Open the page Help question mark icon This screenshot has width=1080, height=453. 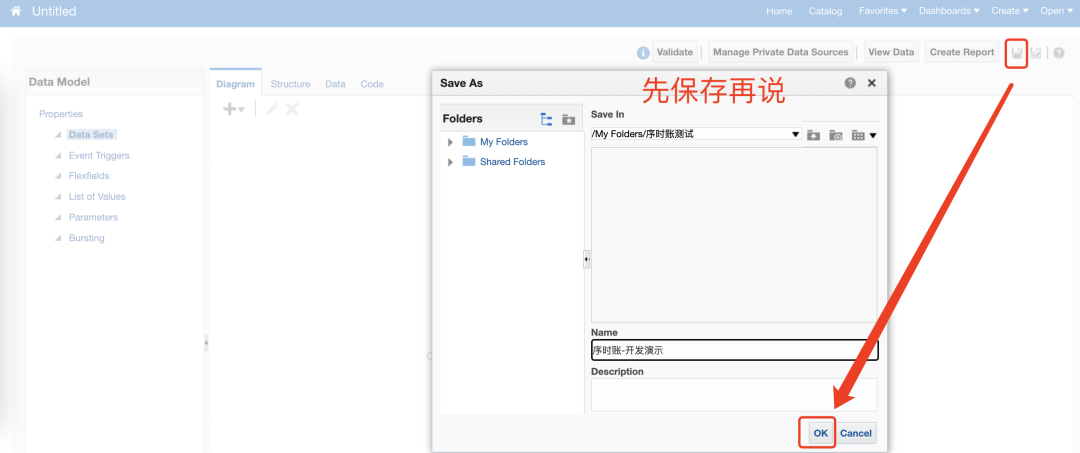1059,52
